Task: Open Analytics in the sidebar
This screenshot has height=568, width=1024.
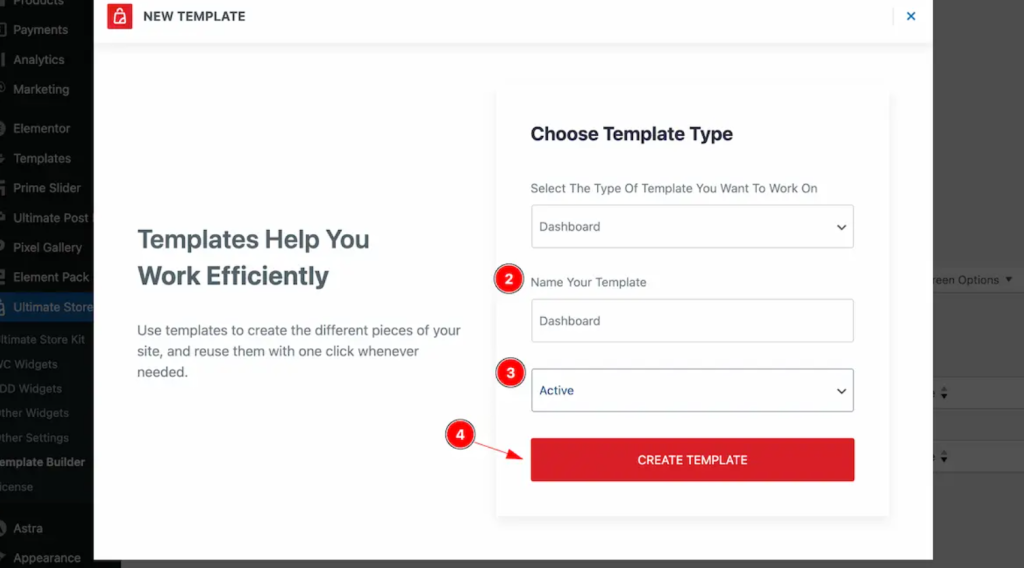Action: tap(39, 59)
